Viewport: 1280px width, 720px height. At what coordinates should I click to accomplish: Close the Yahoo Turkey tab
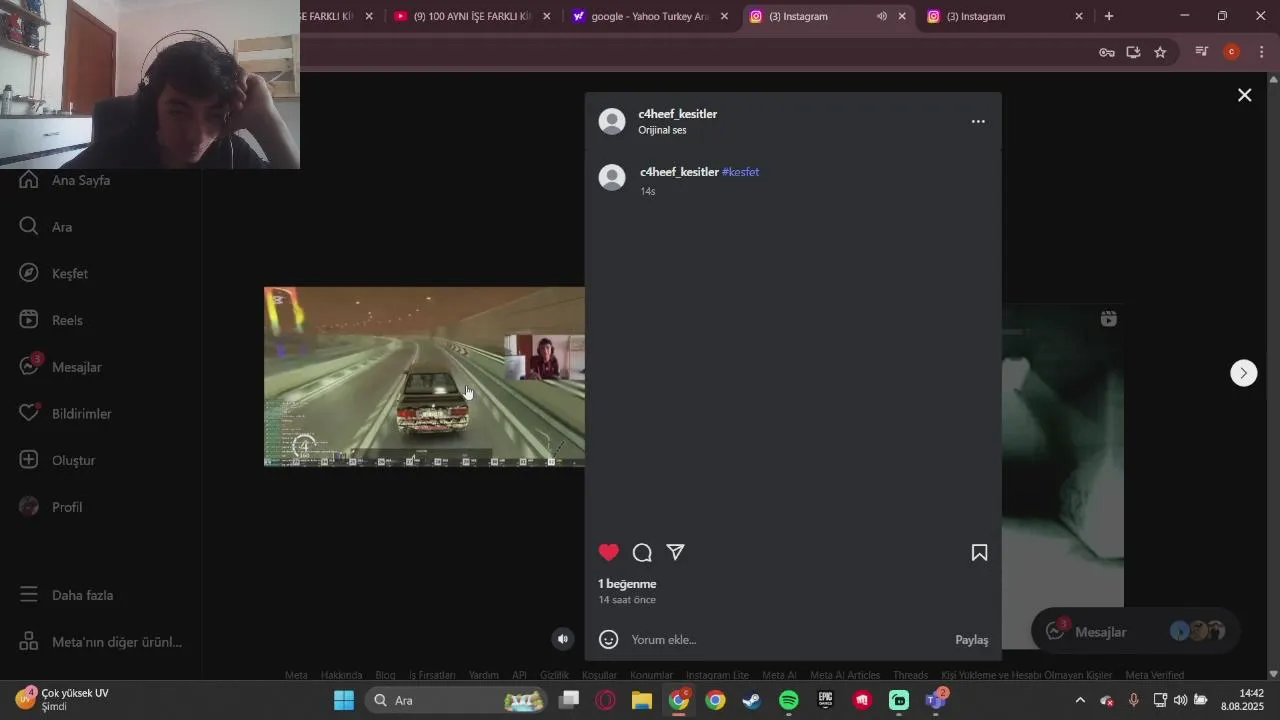(724, 16)
